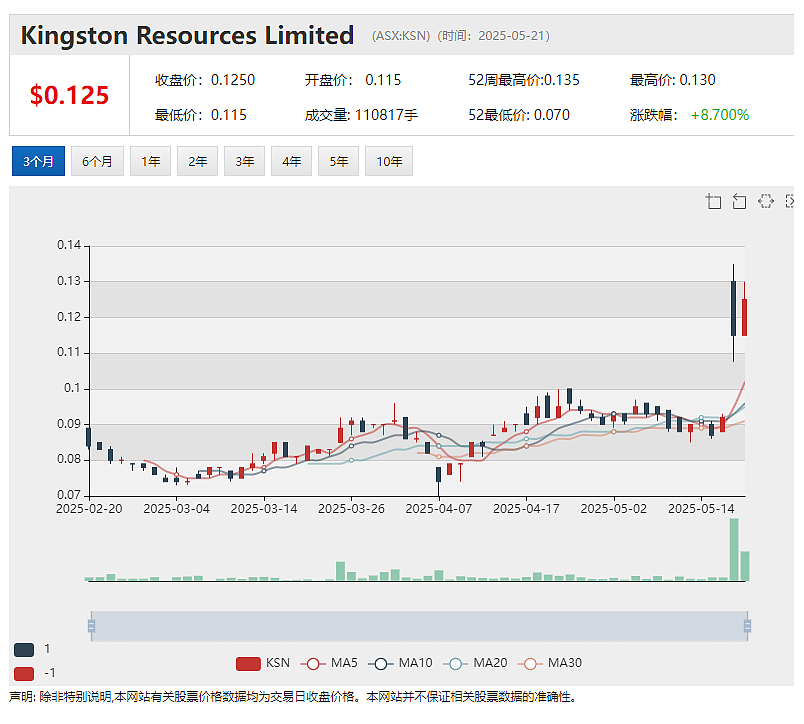Click the 2025-04-17 x-axis label
804x724 pixels.
(526, 509)
